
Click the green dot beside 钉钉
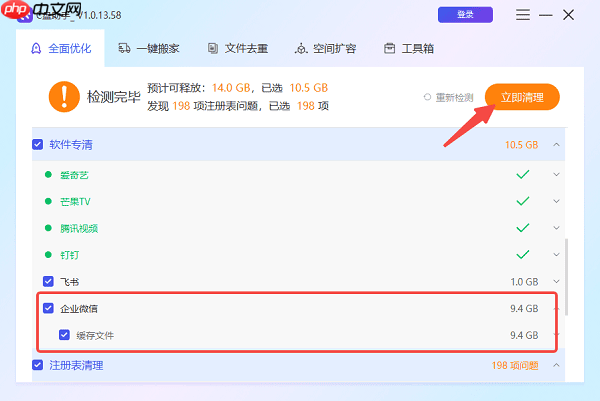48,255
